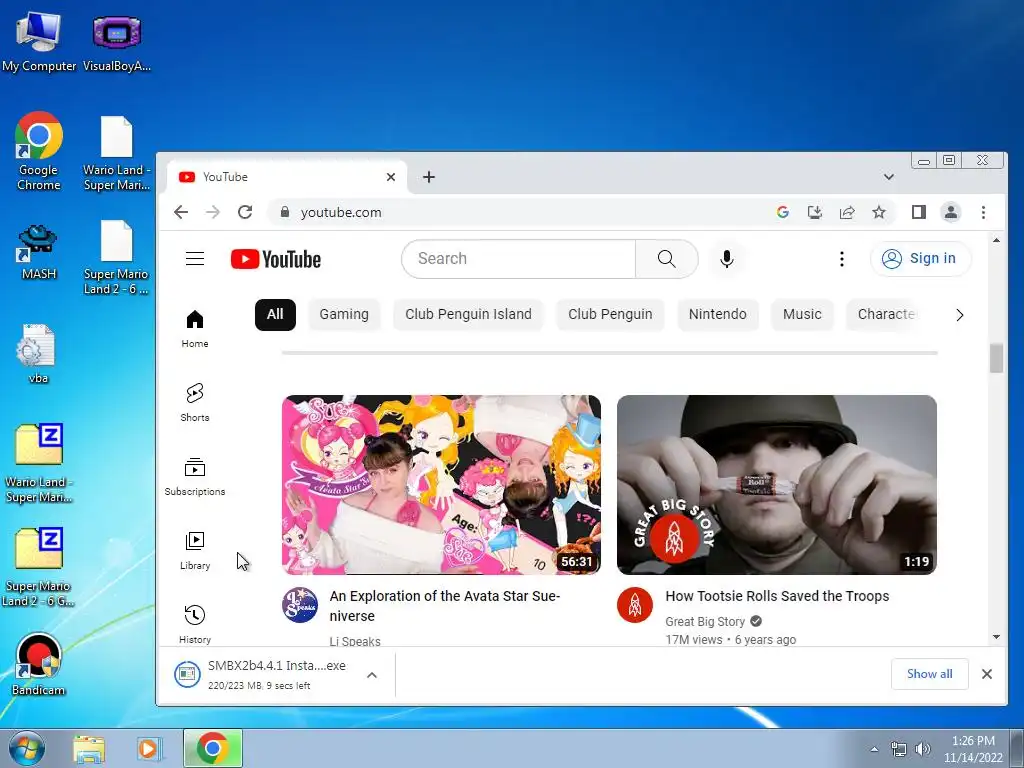This screenshot has width=1024, height=768.
Task: Go back in Chrome
Action: pos(181,212)
